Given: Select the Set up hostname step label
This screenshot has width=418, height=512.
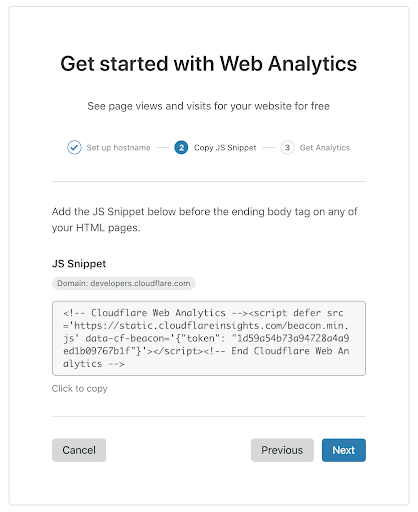Looking at the screenshot, I should tap(118, 148).
